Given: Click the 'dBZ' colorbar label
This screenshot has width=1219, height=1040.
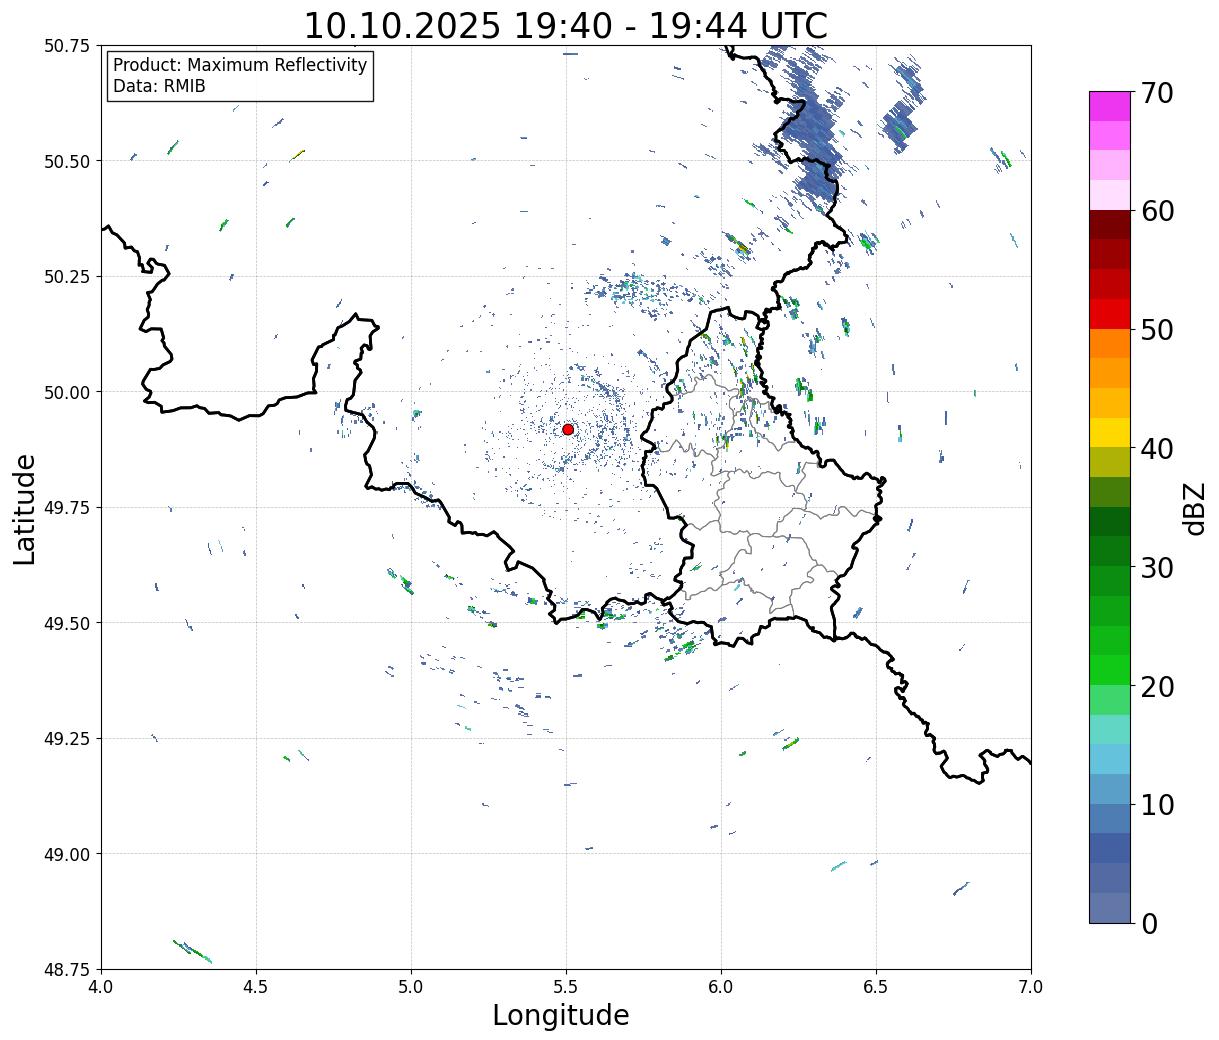Looking at the screenshot, I should click(1194, 507).
